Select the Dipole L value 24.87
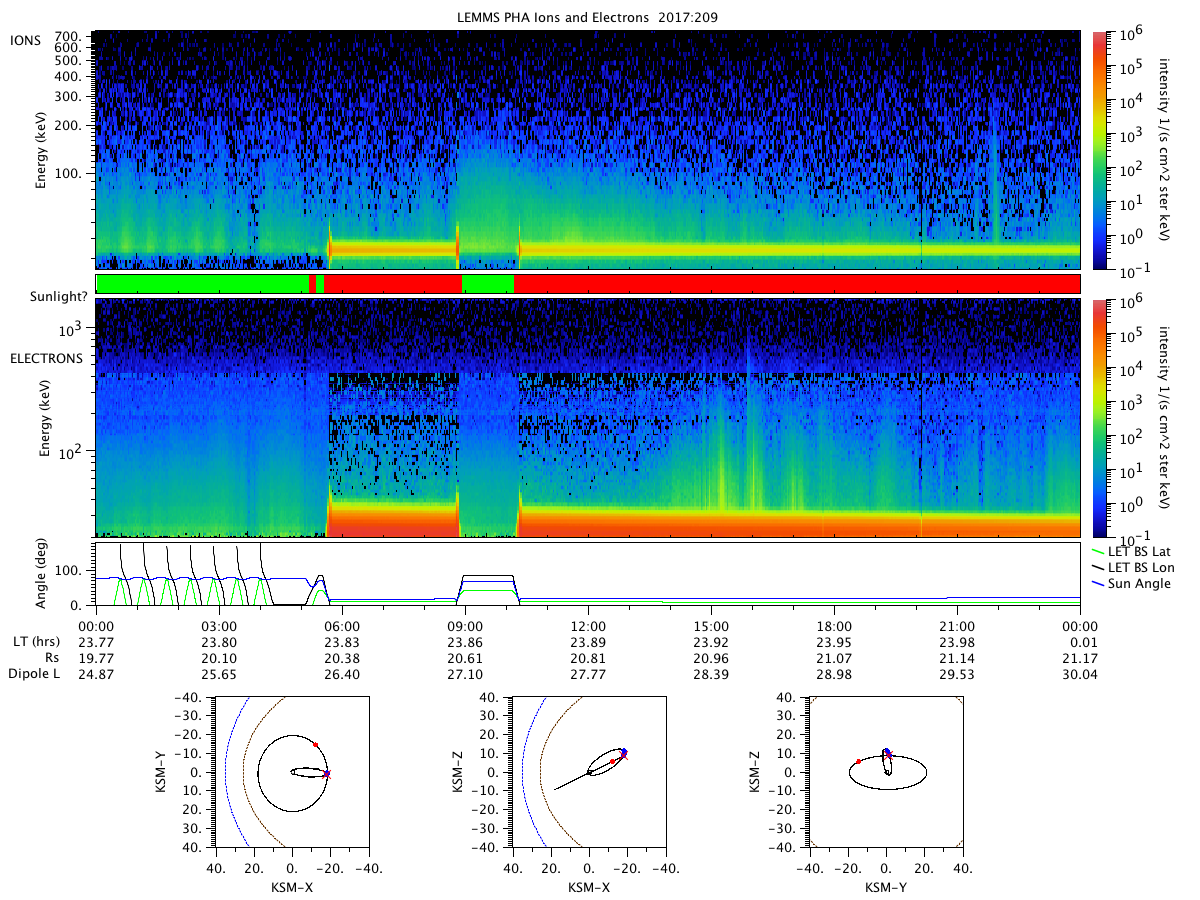This screenshot has width=1200, height=900. (96, 674)
